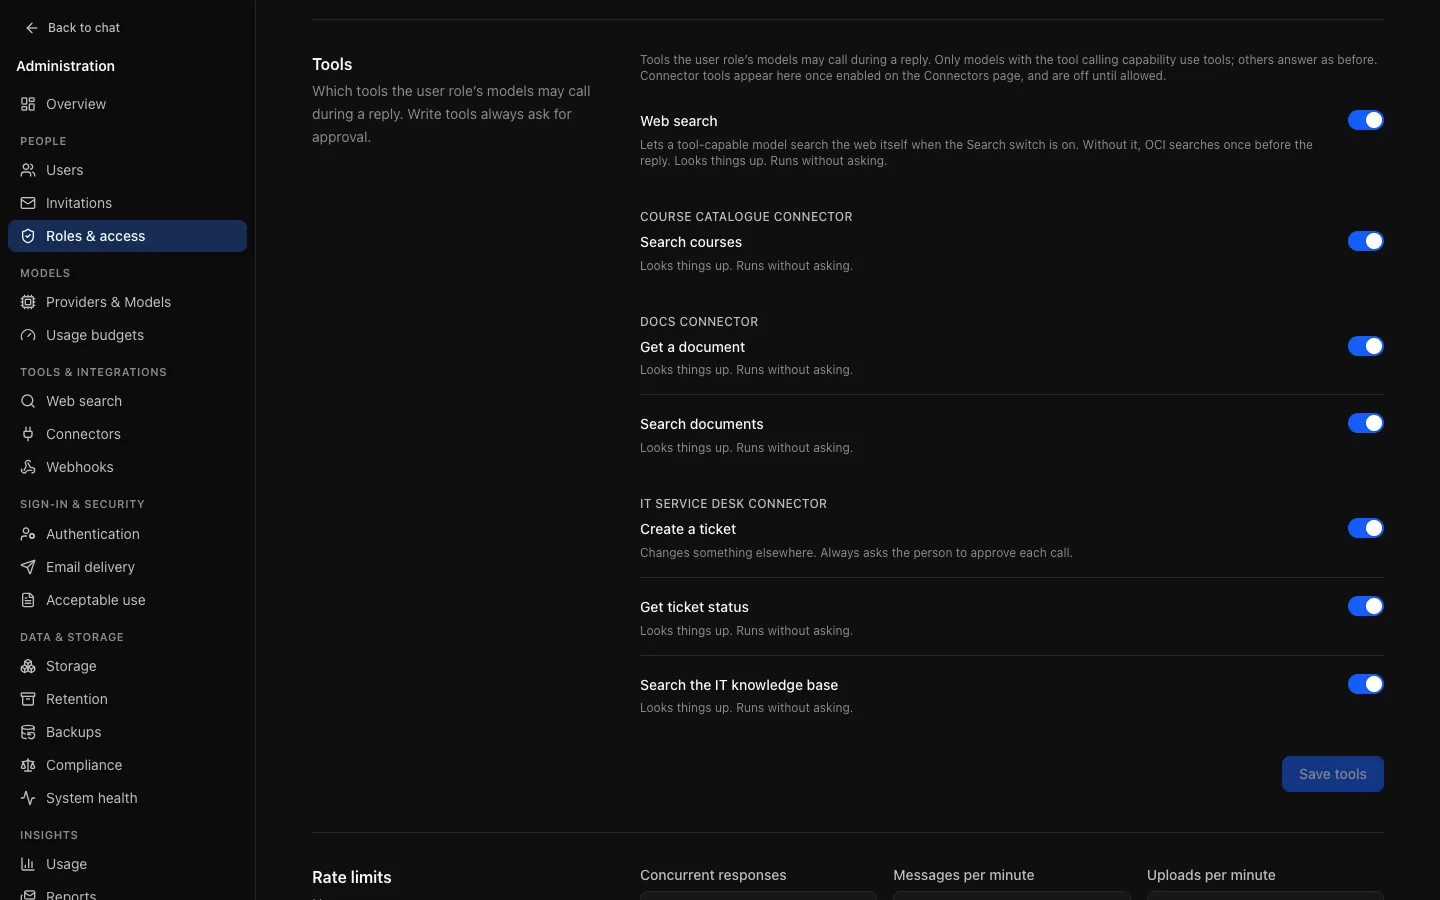Screen dimensions: 1440x900
Task: Click the Compliance scales icon
Action: pos(28,765)
